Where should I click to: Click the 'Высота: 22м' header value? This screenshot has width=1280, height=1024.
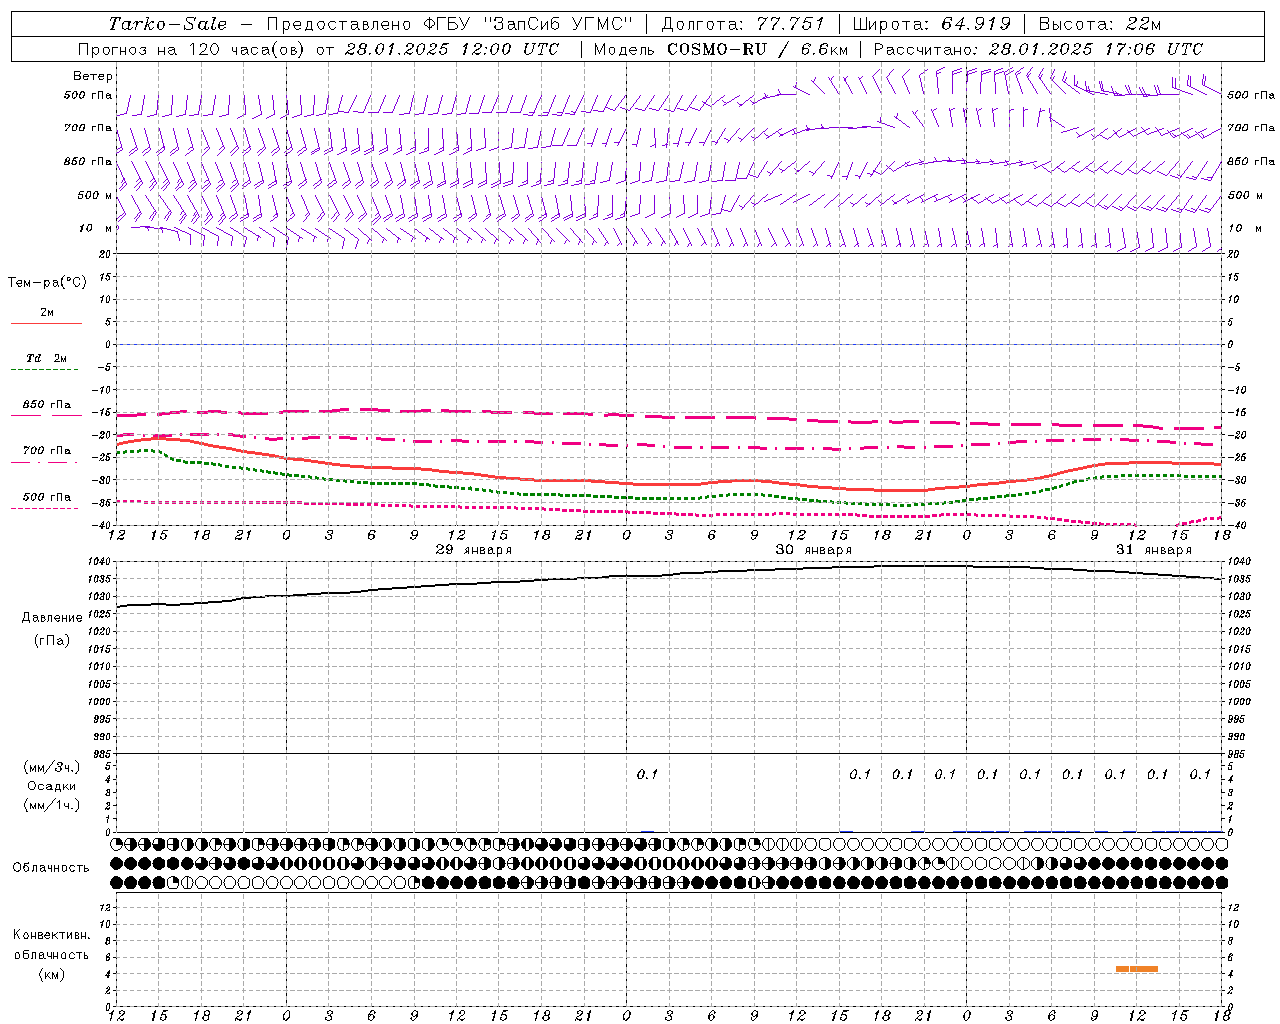[1100, 24]
